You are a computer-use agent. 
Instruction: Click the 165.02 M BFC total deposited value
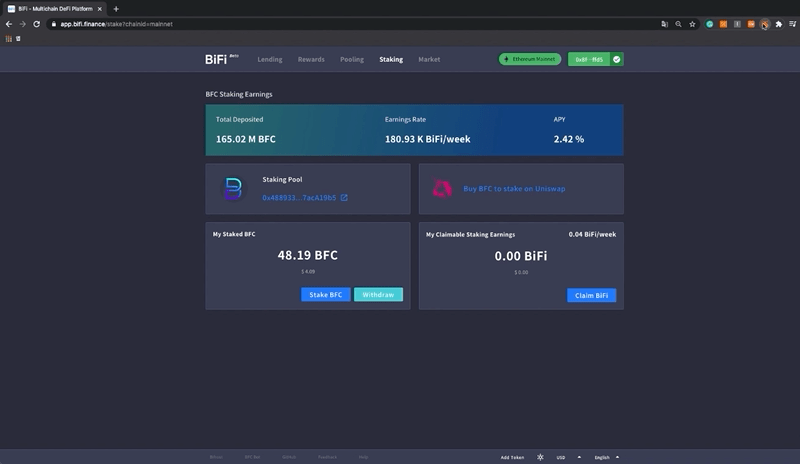tap(245, 139)
